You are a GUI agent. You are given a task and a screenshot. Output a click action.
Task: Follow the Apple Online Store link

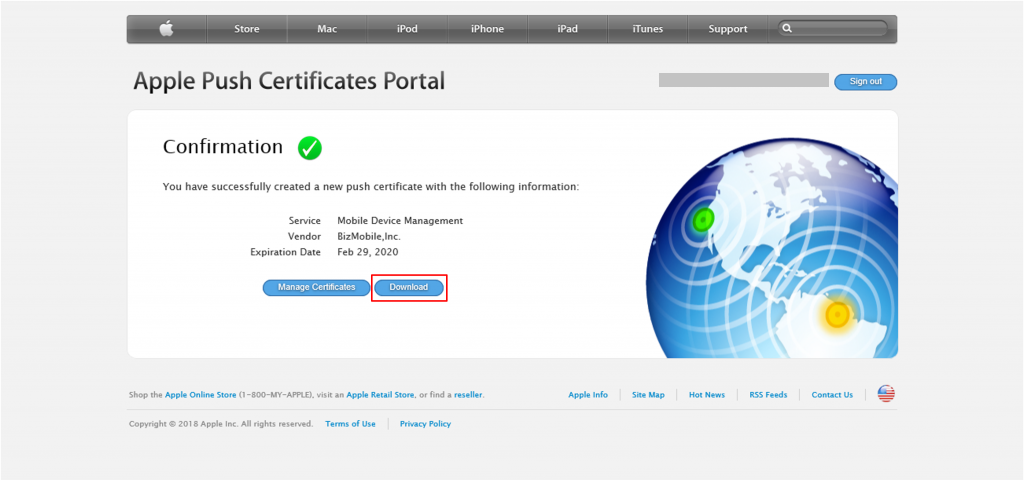coord(200,395)
